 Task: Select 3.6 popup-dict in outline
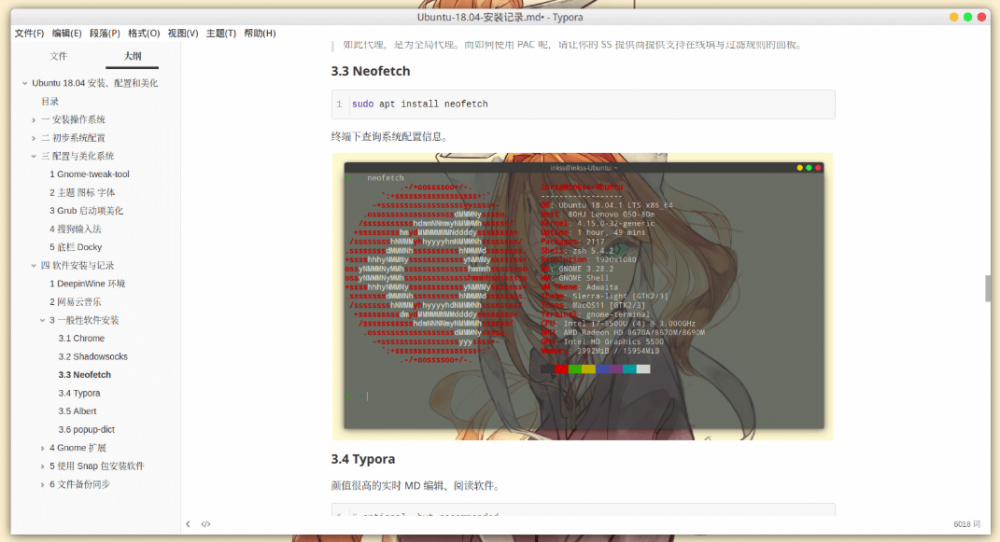(87, 430)
